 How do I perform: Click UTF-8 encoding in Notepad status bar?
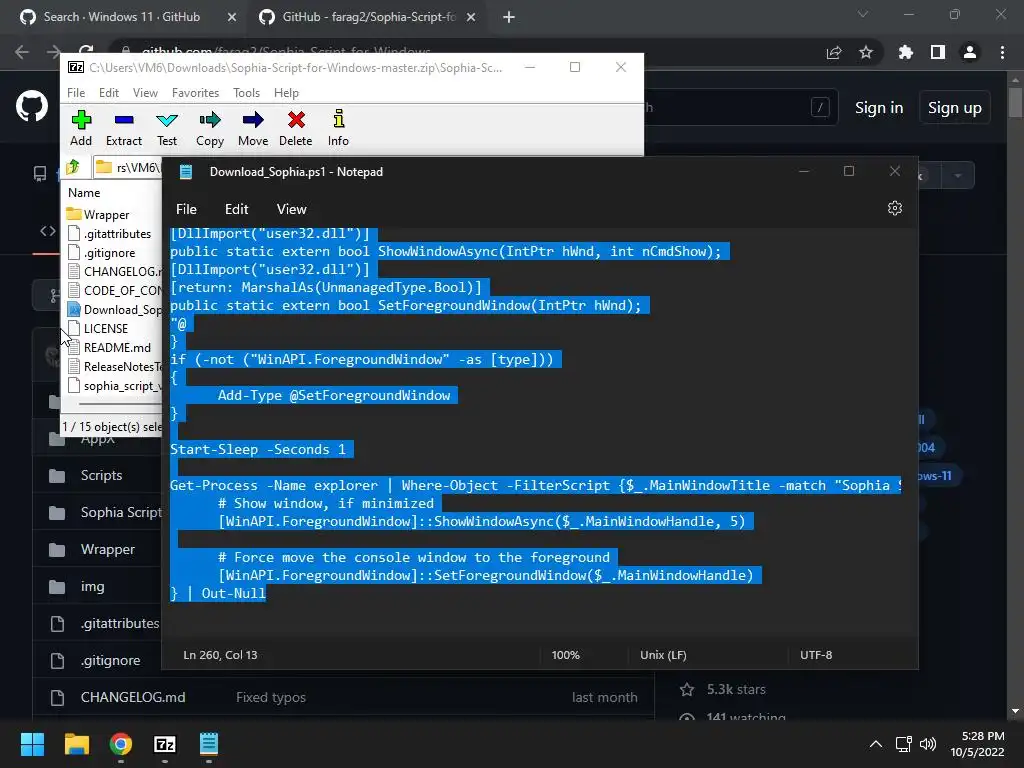point(816,655)
